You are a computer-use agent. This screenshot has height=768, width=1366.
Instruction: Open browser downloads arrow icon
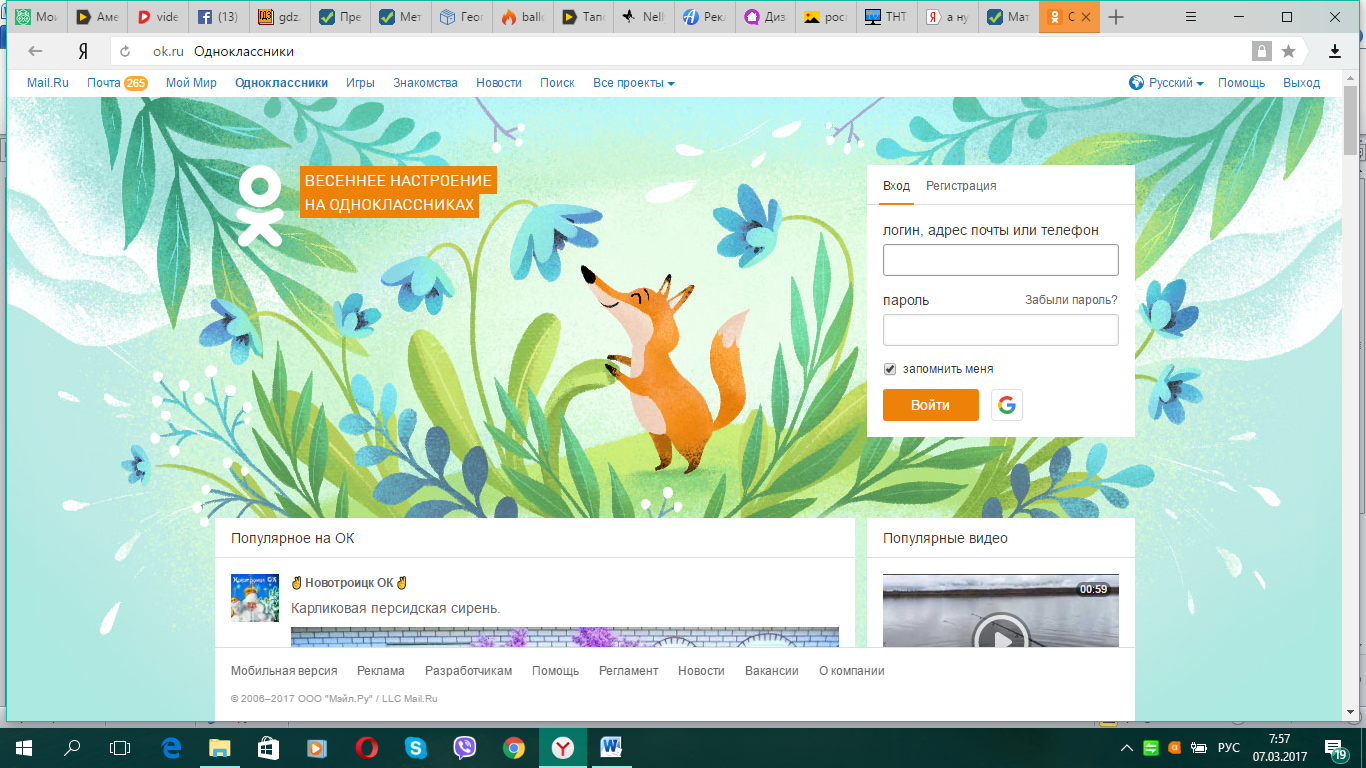coord(1335,51)
